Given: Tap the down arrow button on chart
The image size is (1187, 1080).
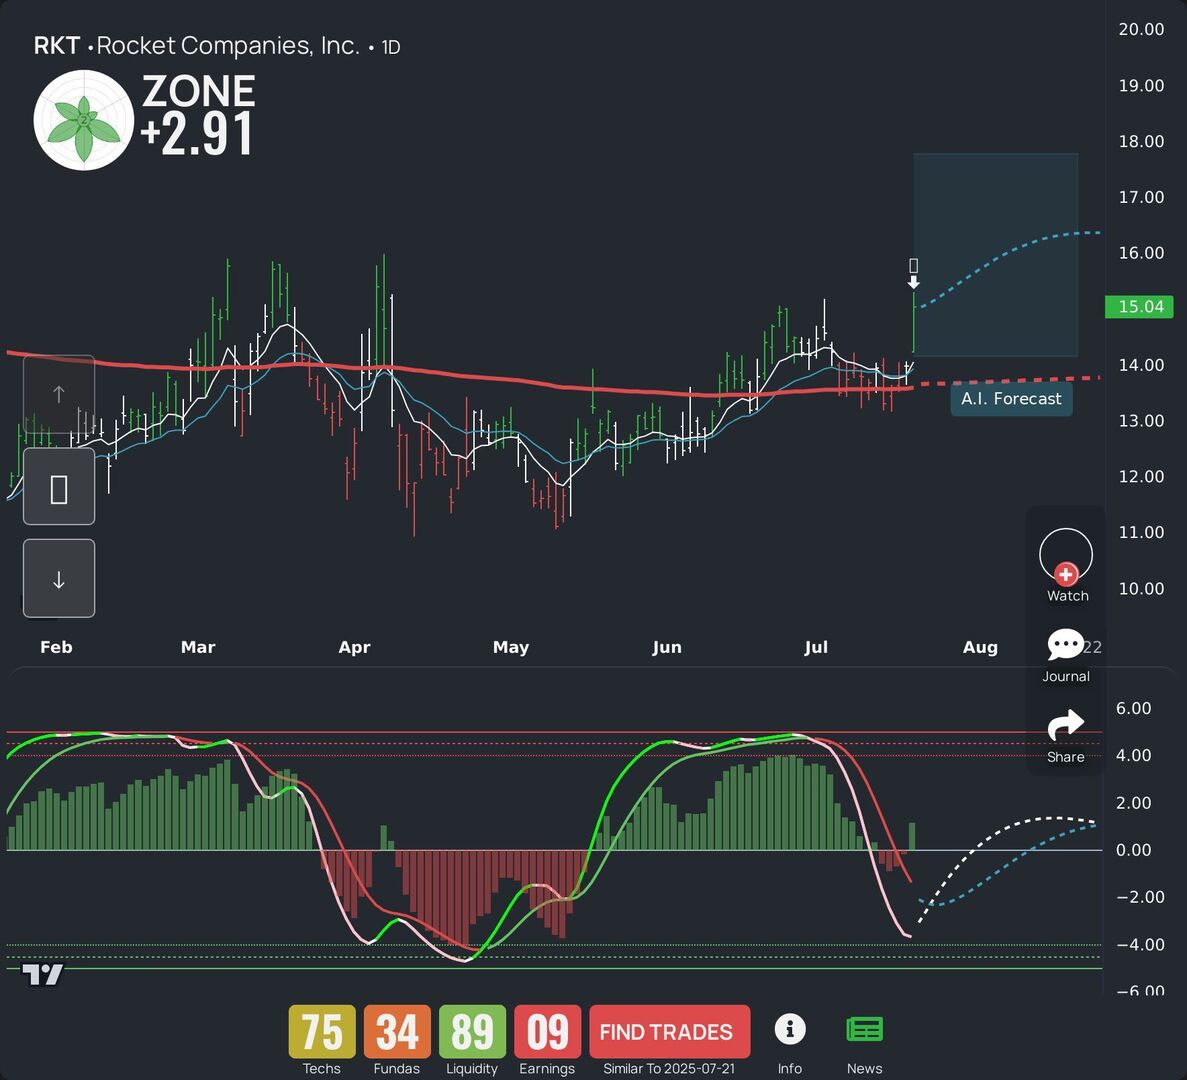Looking at the screenshot, I should (x=59, y=579).
